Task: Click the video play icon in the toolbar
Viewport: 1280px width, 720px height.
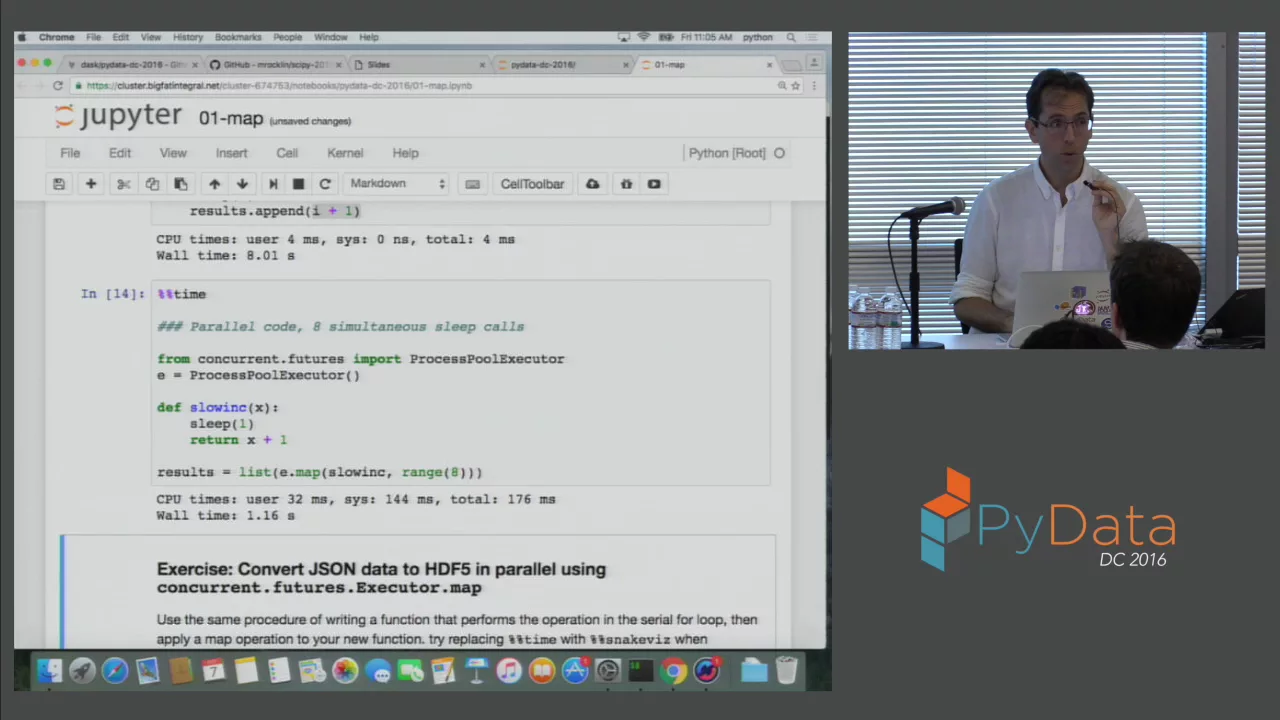Action: coord(654,184)
